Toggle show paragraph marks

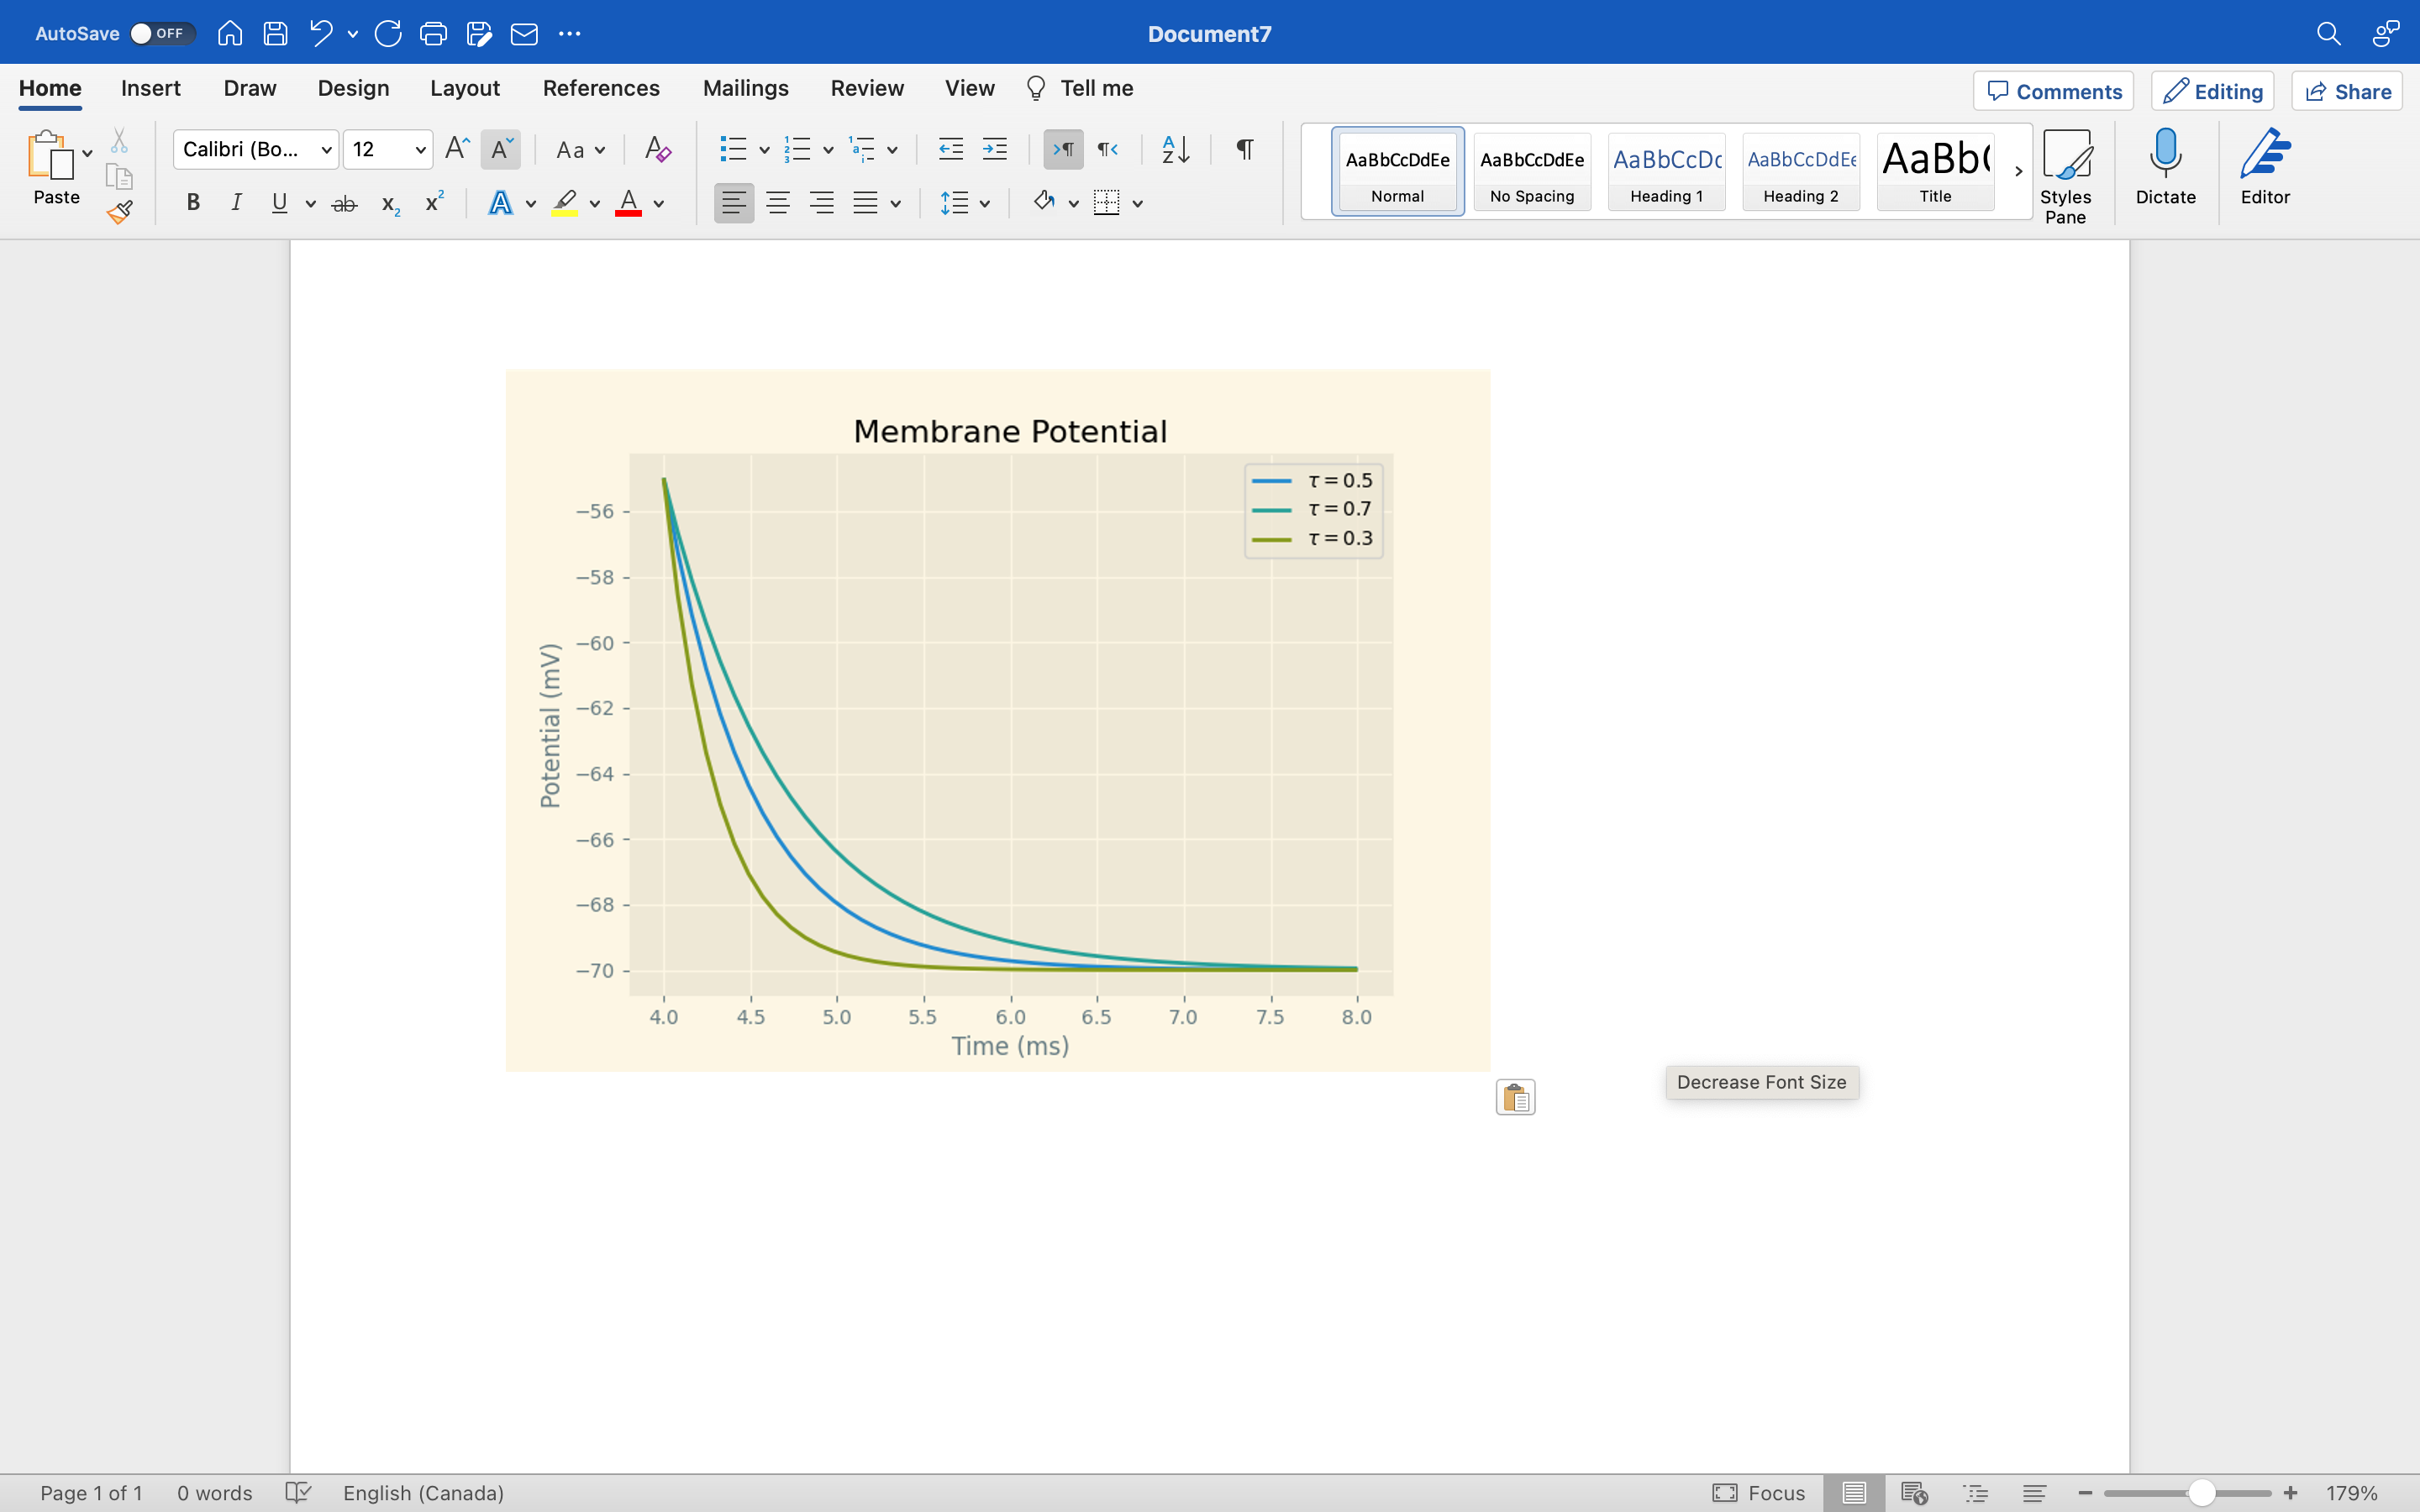[x=1244, y=149]
